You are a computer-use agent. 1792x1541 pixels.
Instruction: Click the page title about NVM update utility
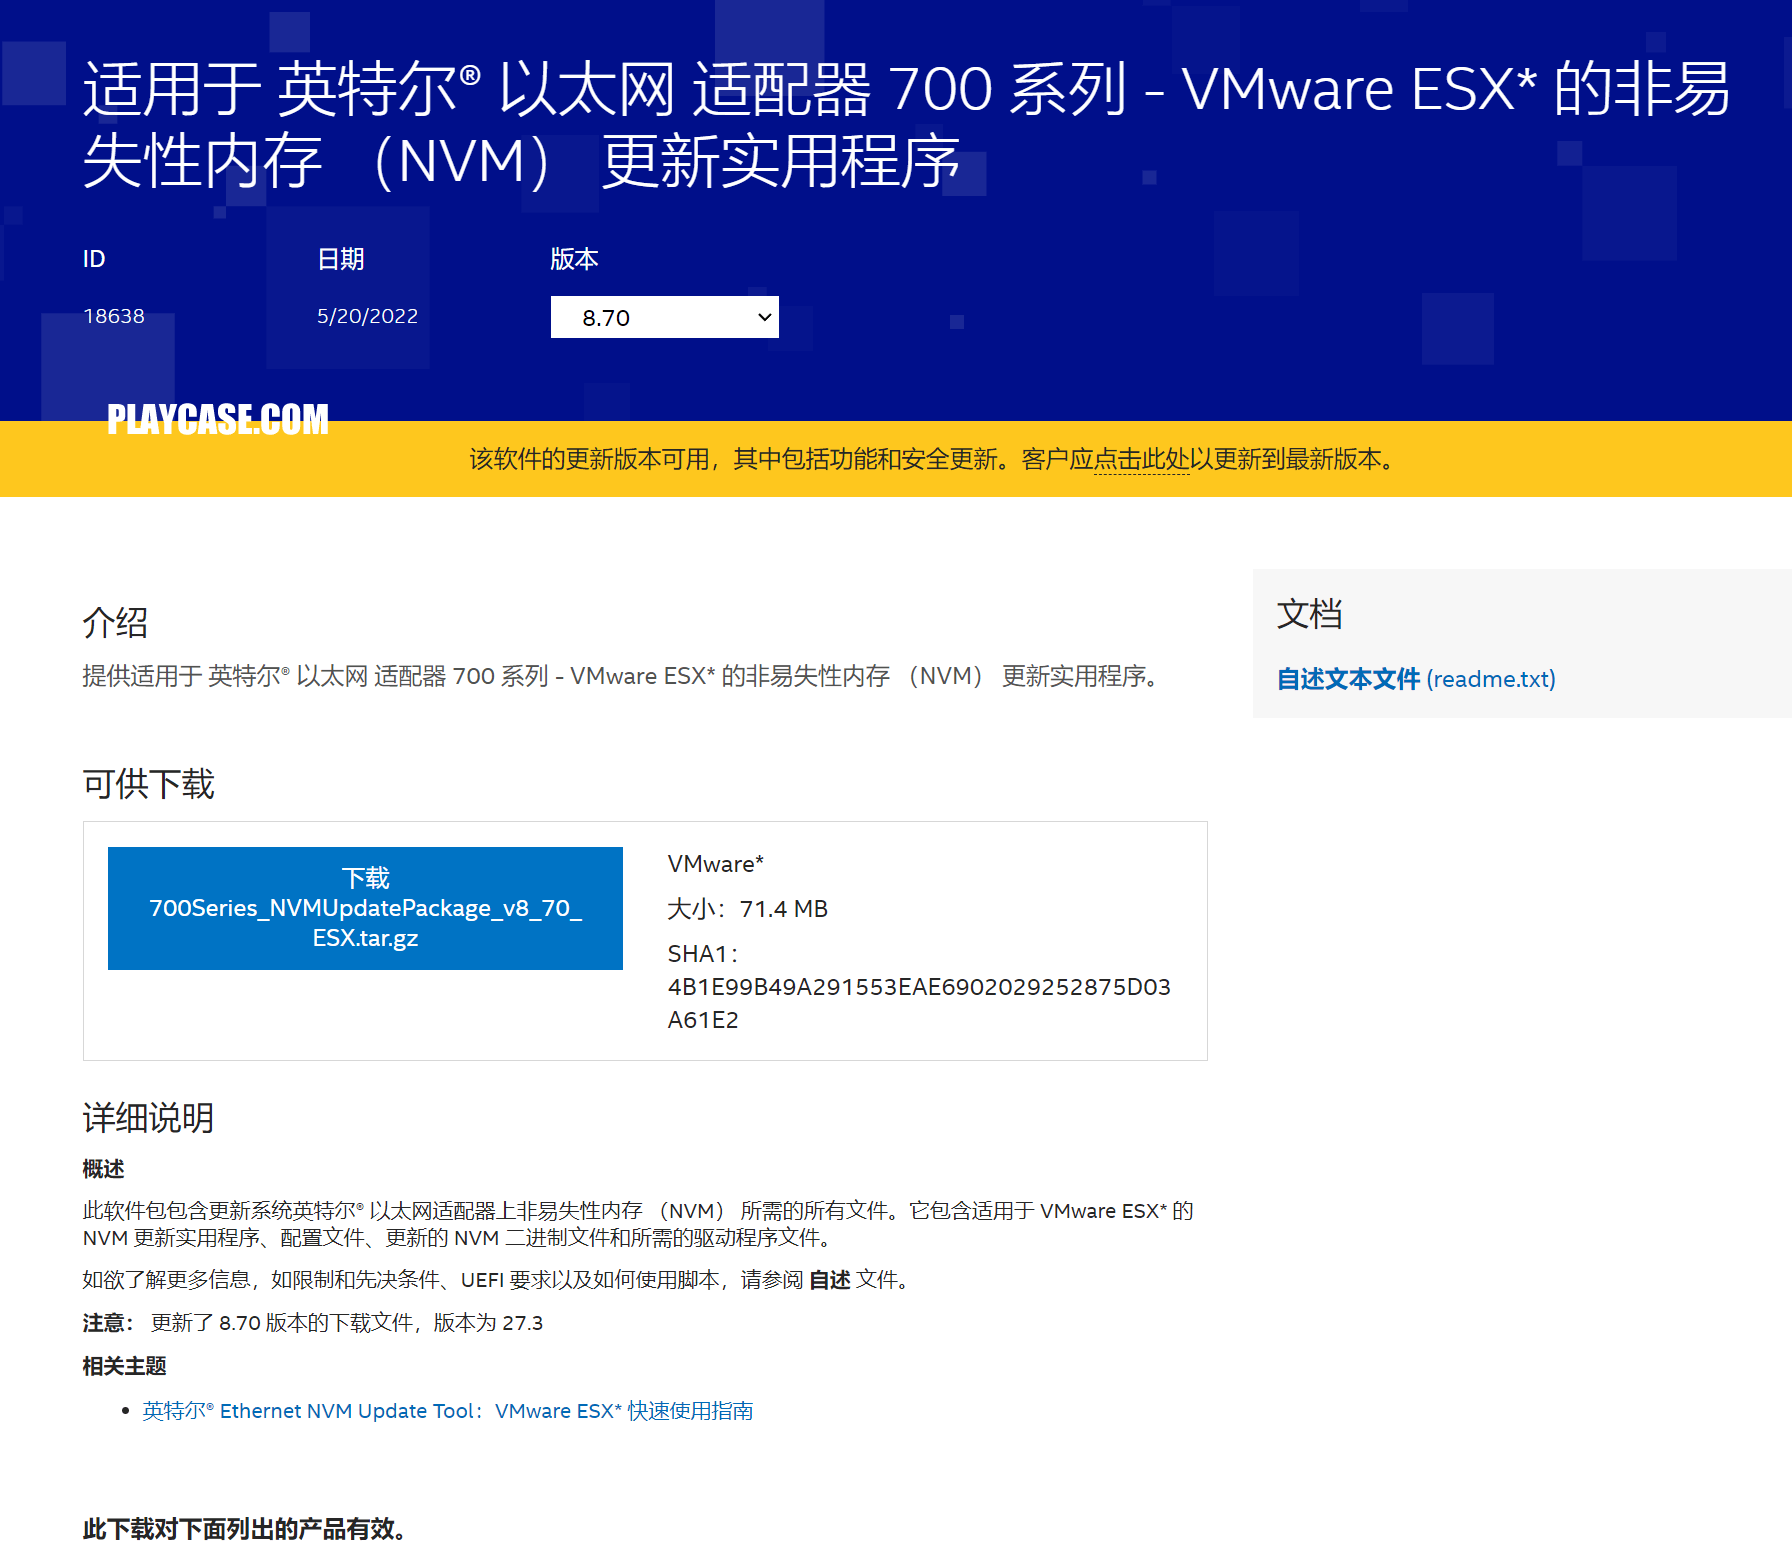905,124
